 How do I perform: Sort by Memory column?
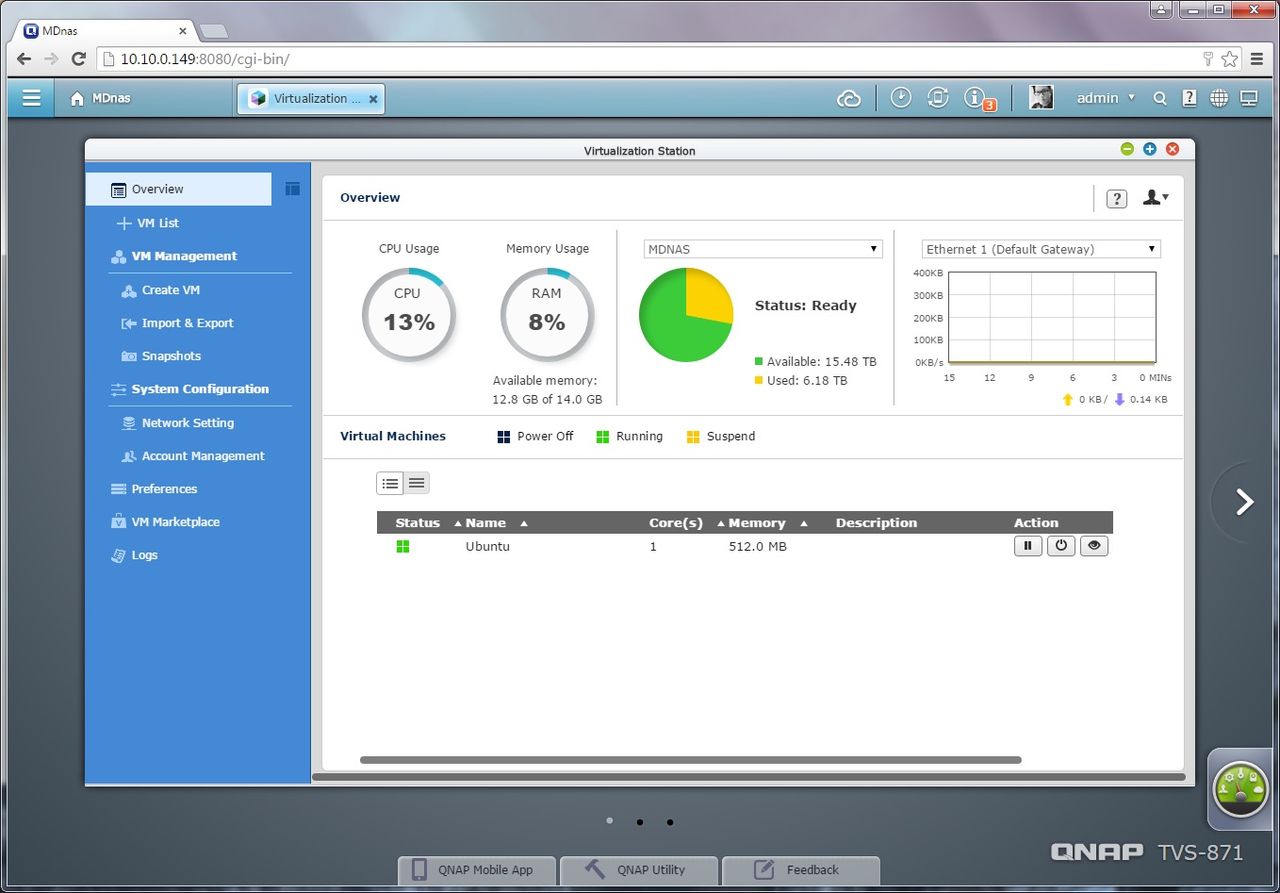(x=757, y=523)
